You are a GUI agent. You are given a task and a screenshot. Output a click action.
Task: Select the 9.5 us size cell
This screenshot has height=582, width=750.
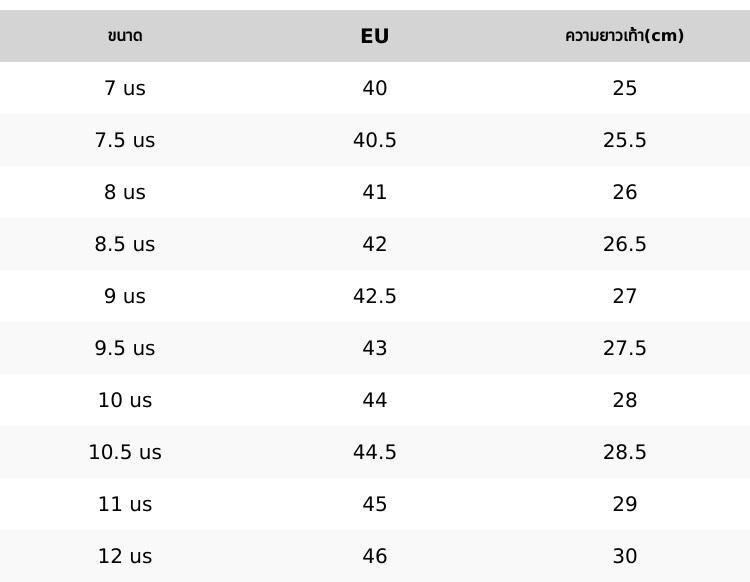pyautogui.click(x=125, y=348)
